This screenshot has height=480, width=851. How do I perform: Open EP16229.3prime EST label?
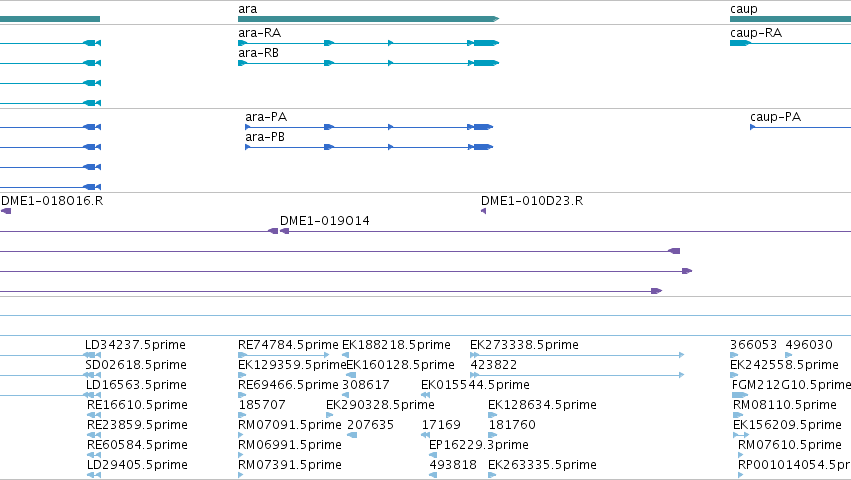[x=479, y=445]
